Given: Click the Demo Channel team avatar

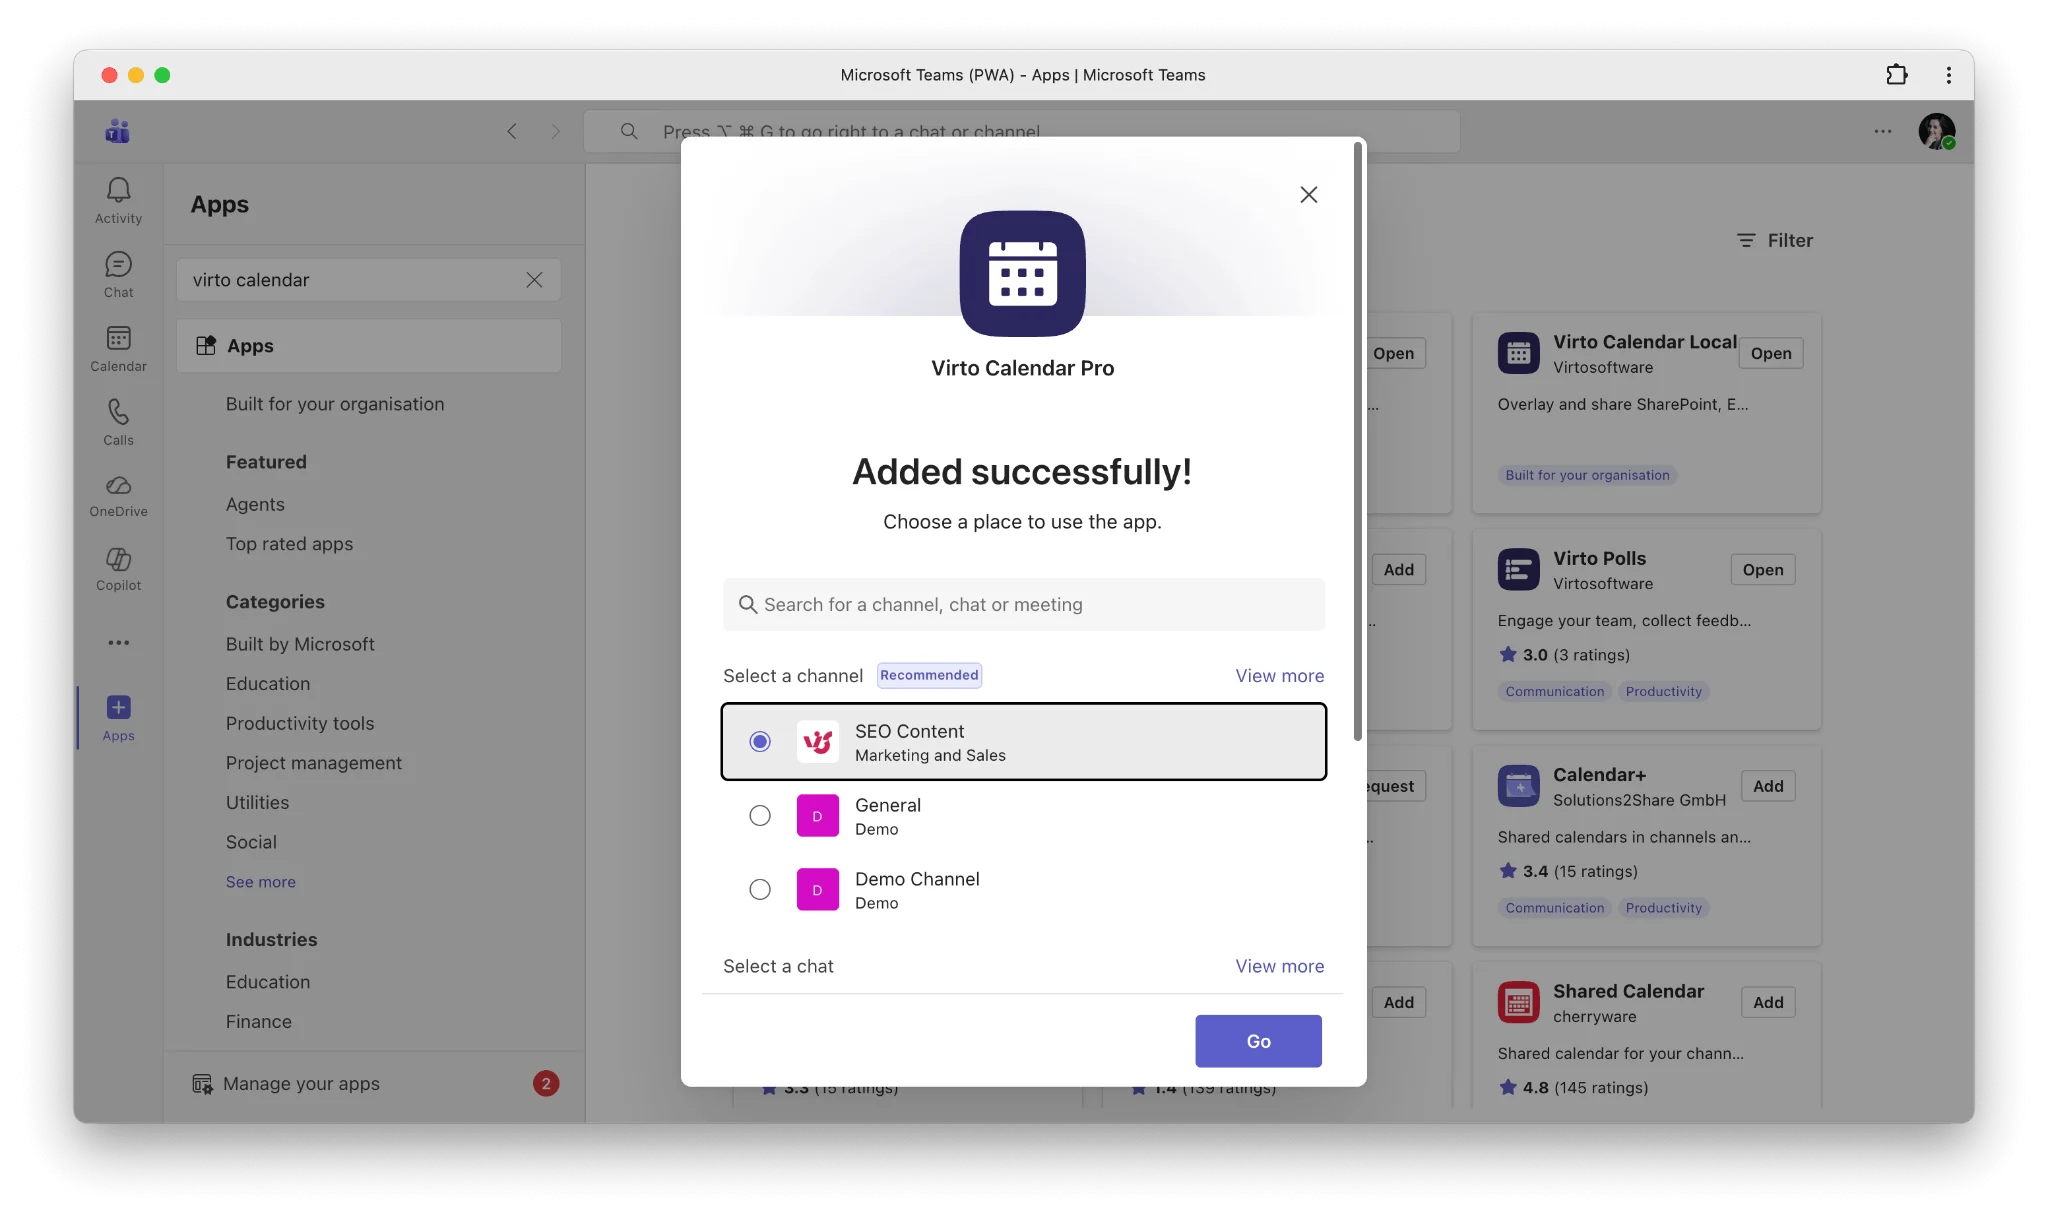Looking at the screenshot, I should click(817, 890).
